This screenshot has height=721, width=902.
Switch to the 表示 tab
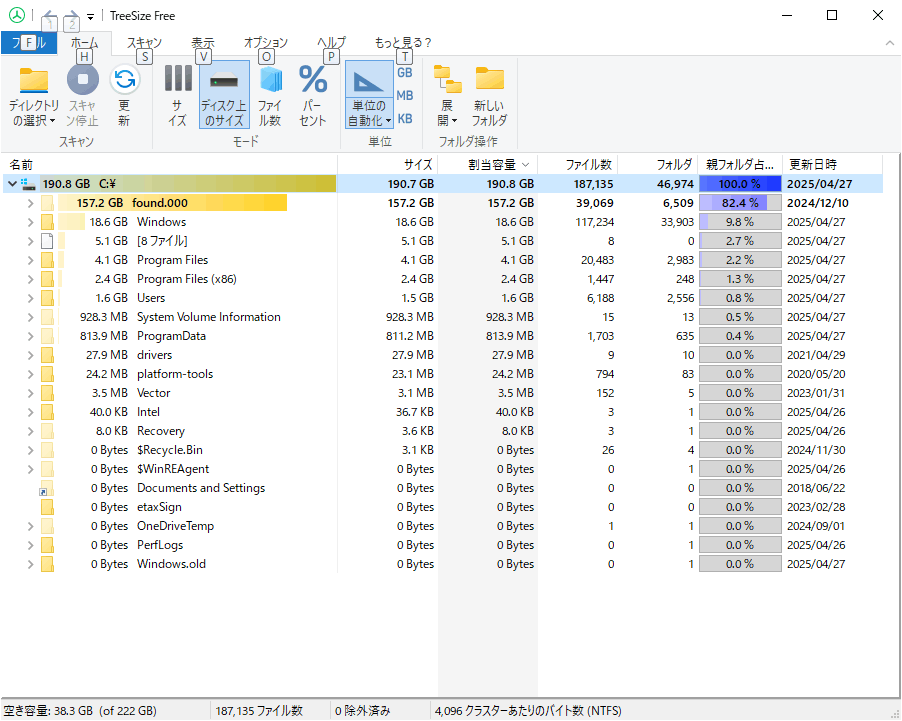tap(202, 43)
